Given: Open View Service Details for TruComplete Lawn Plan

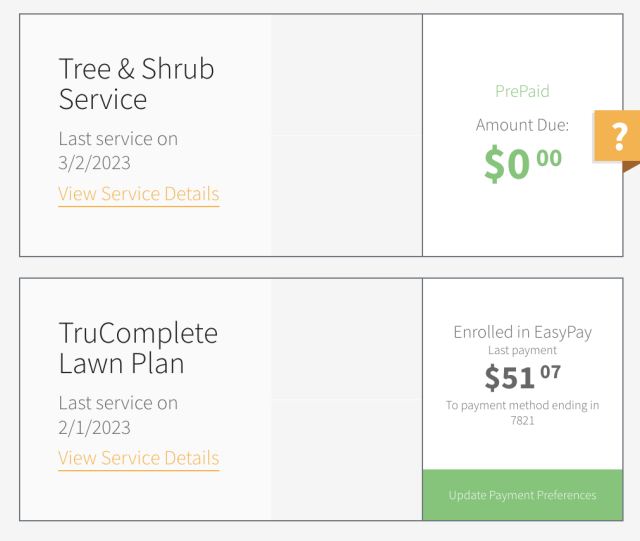Looking at the screenshot, I should [x=138, y=458].
